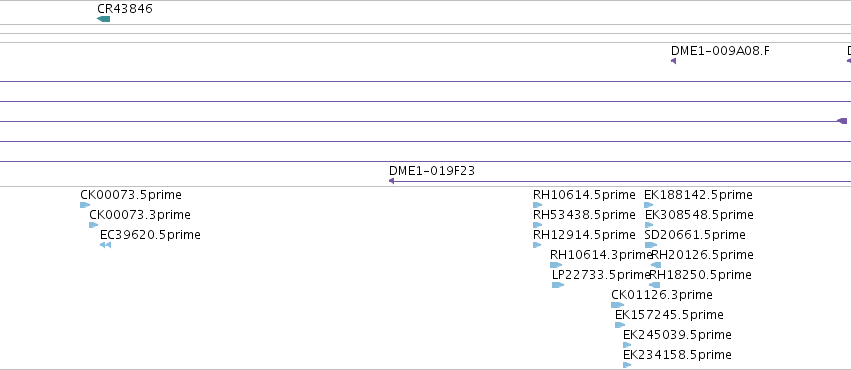Click the RH20126.5prime reverse arrow
851x370 pixels.
coord(656,265)
